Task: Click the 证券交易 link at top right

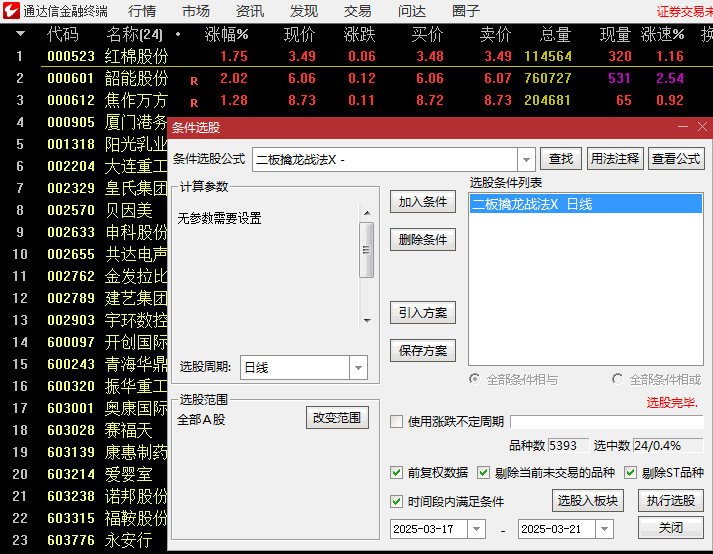Action: click(x=684, y=11)
